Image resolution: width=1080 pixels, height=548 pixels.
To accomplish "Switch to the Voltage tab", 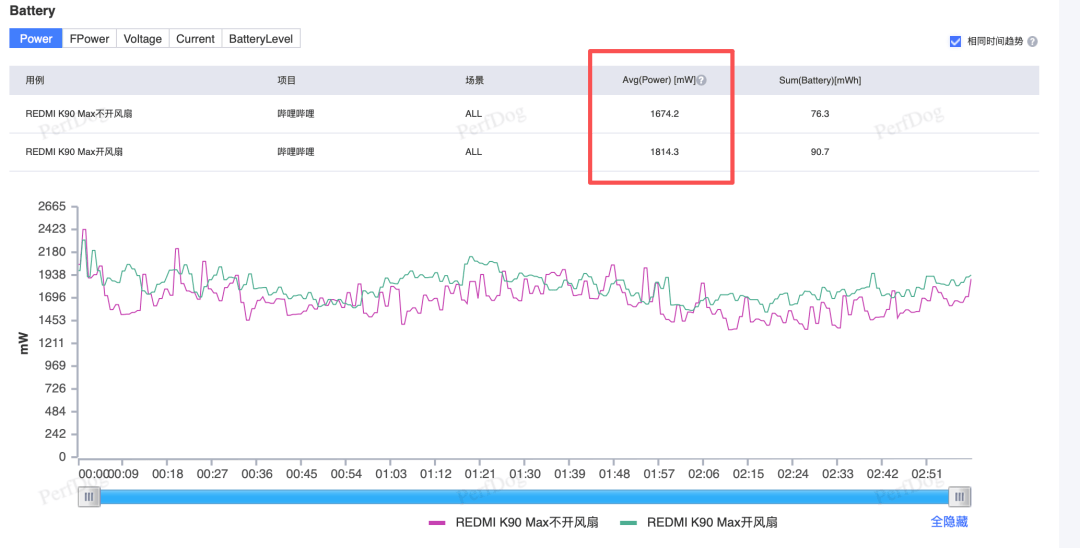I will [143, 39].
